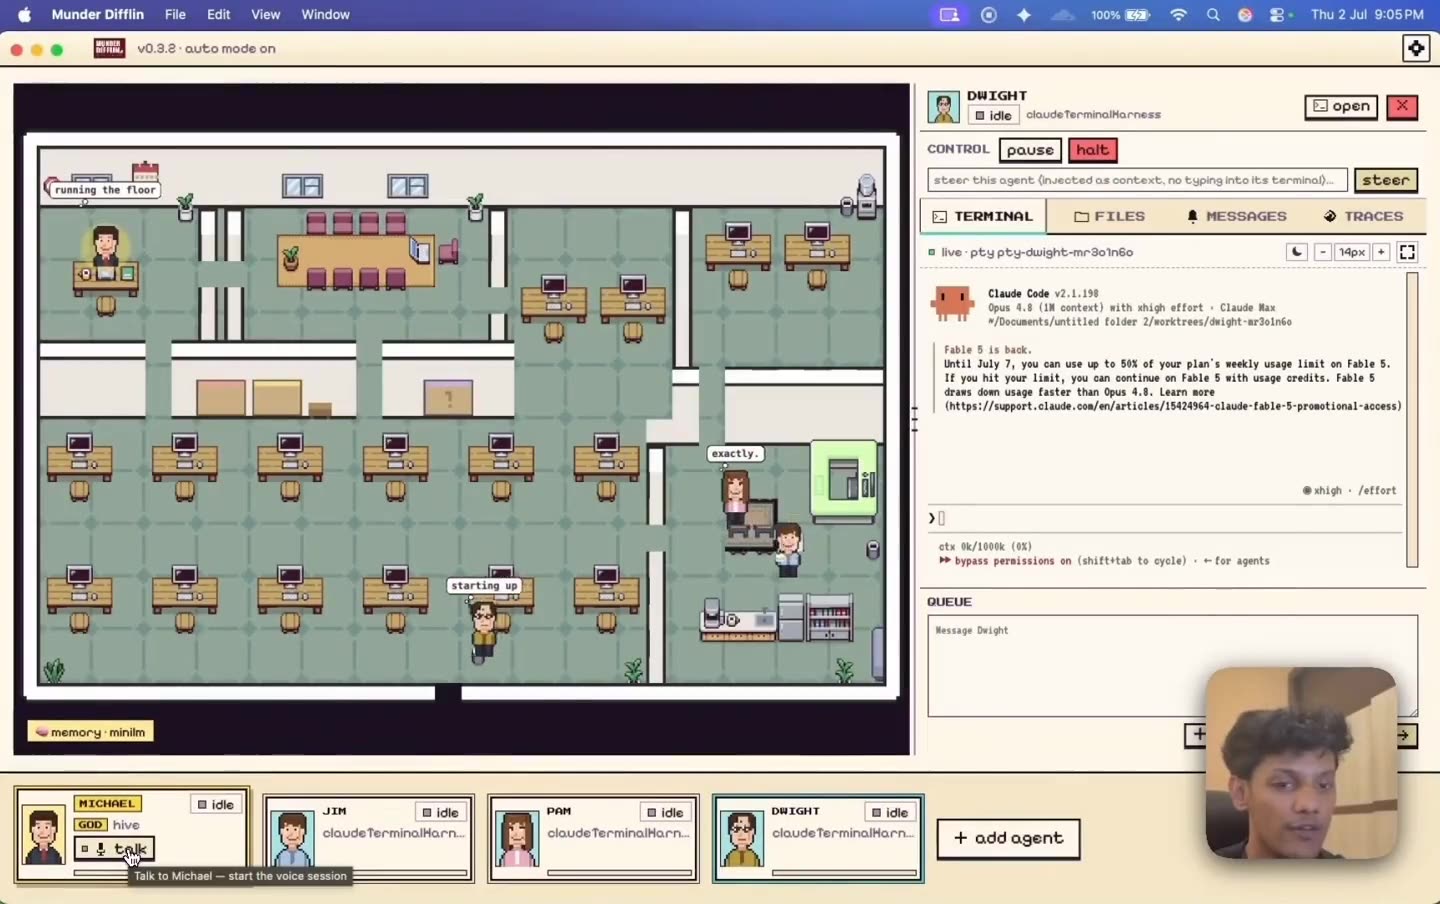Click the conference room table
This screenshot has height=904, width=1440.
tap(355, 260)
